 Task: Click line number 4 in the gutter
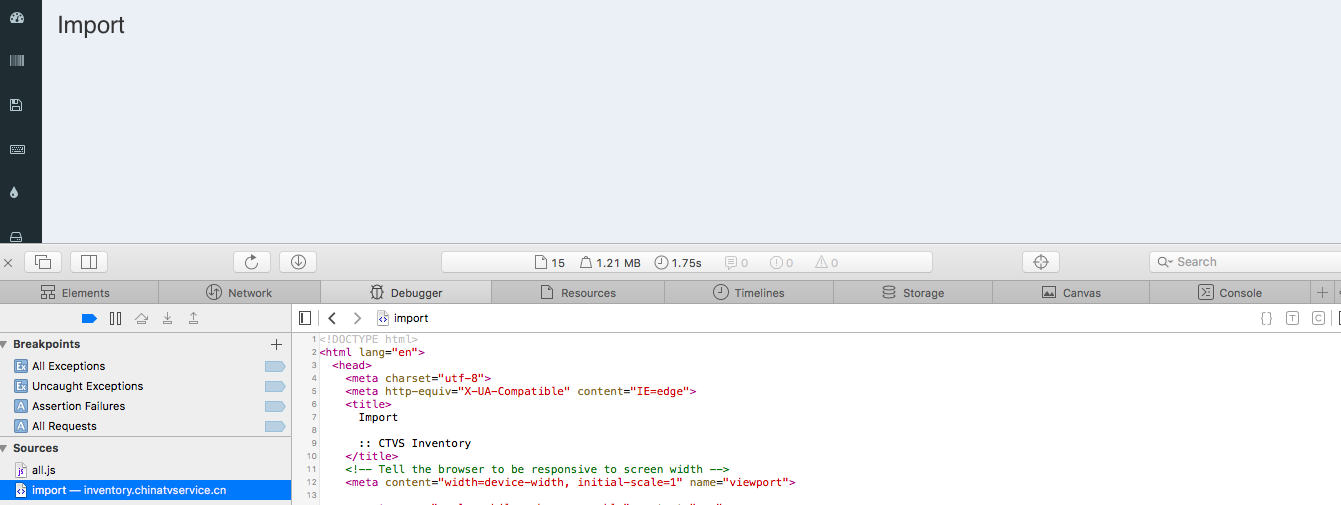(x=314, y=378)
